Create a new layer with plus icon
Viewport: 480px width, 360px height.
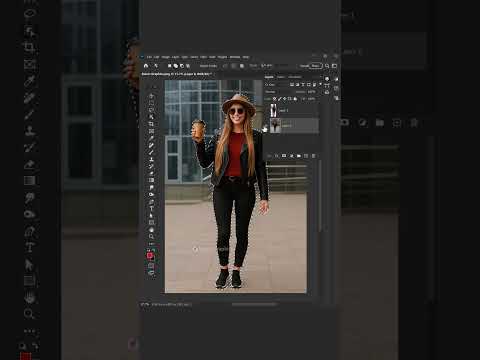306,156
